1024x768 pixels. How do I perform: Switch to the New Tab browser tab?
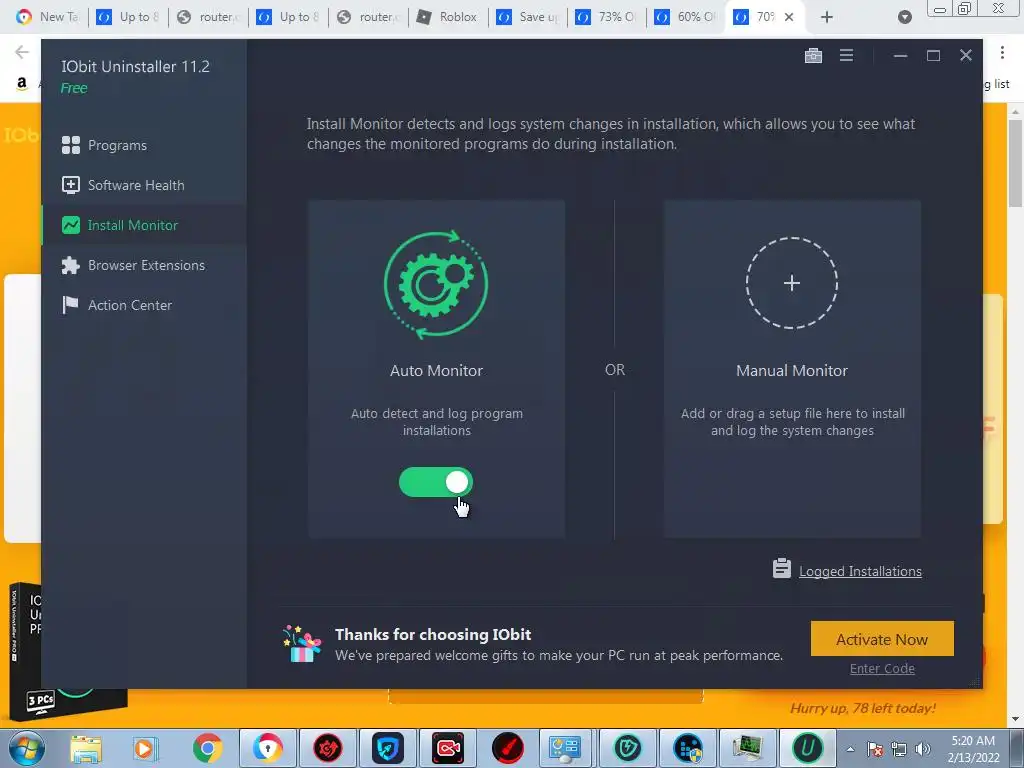pyautogui.click(x=47, y=17)
